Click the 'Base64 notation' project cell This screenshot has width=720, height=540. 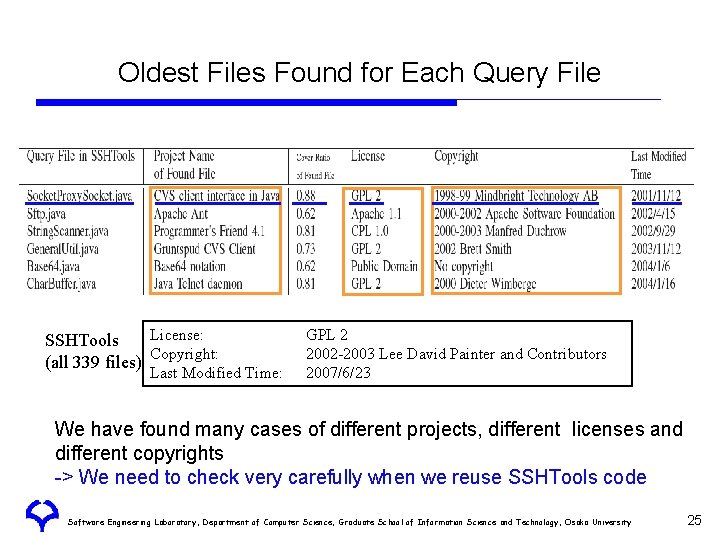click(x=189, y=266)
